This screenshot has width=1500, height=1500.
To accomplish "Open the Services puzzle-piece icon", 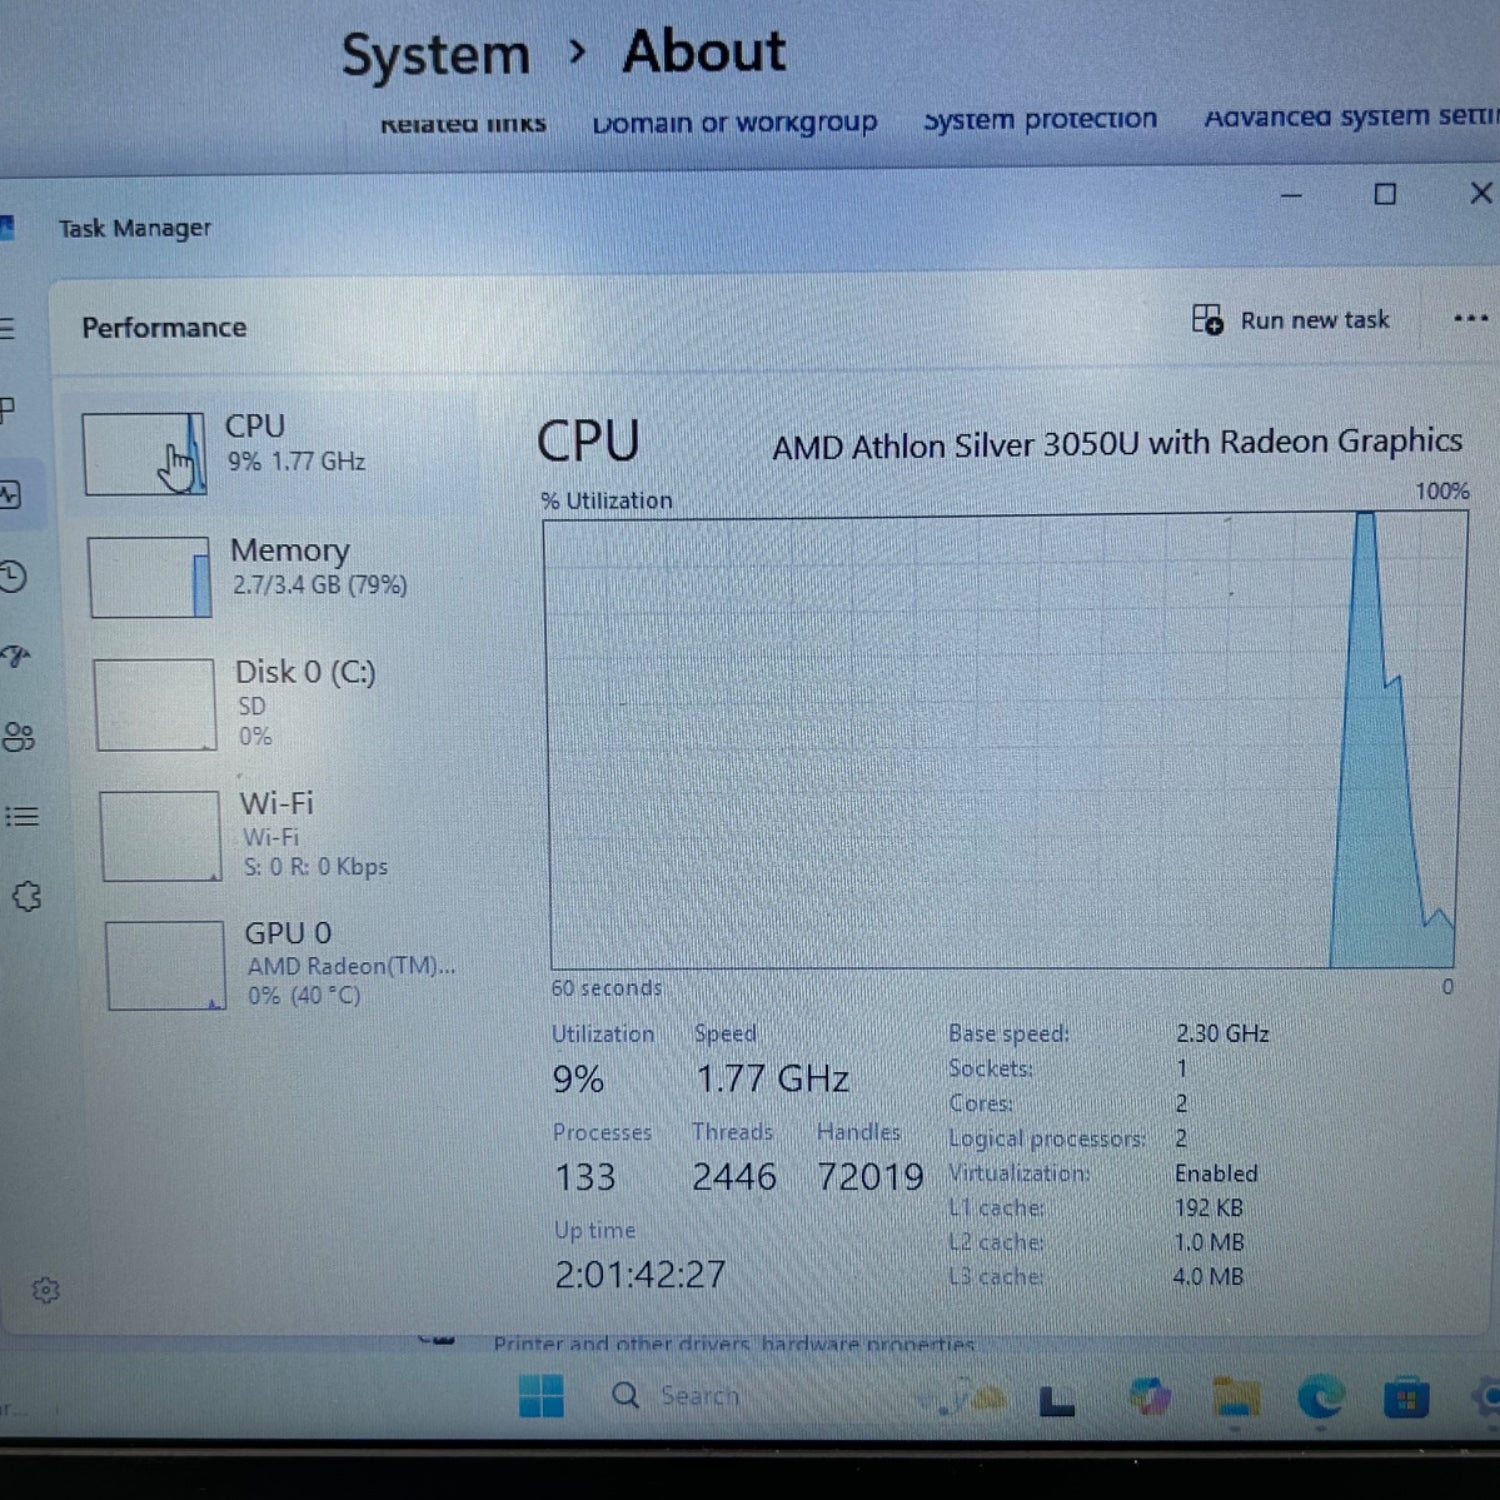I will (27, 896).
